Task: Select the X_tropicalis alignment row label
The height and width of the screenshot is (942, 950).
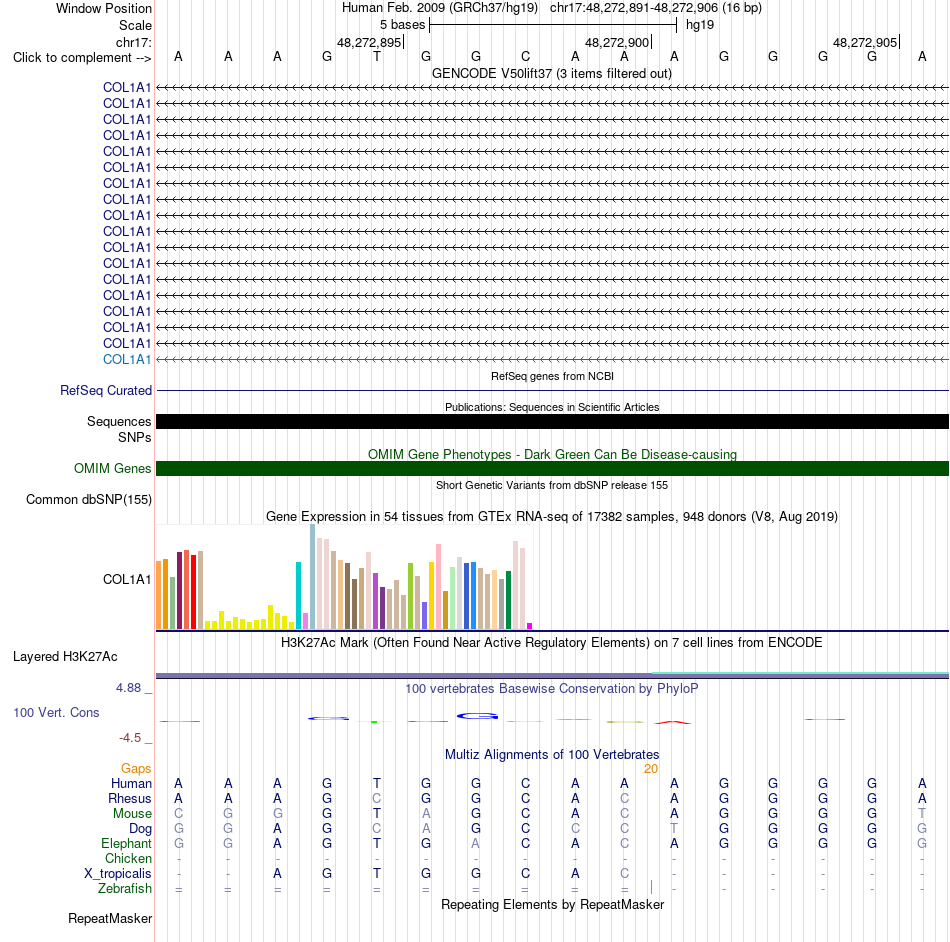Action: 118,874
